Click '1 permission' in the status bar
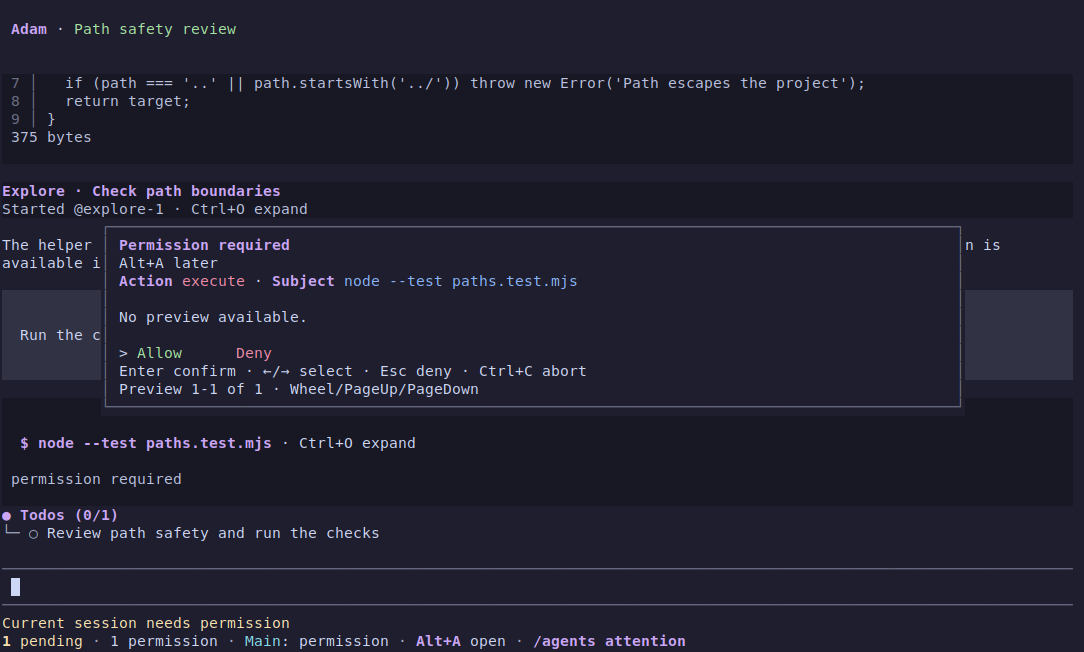The height and width of the screenshot is (652, 1084). click(x=164, y=641)
